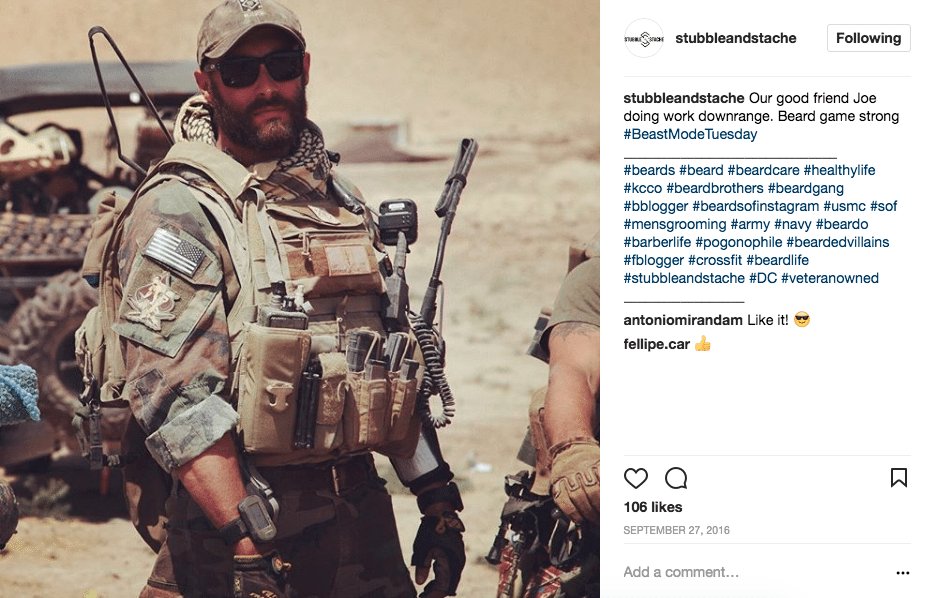The width and height of the screenshot is (935, 598).
Task: Visit antoniomirandam commenter profile
Action: 683,320
